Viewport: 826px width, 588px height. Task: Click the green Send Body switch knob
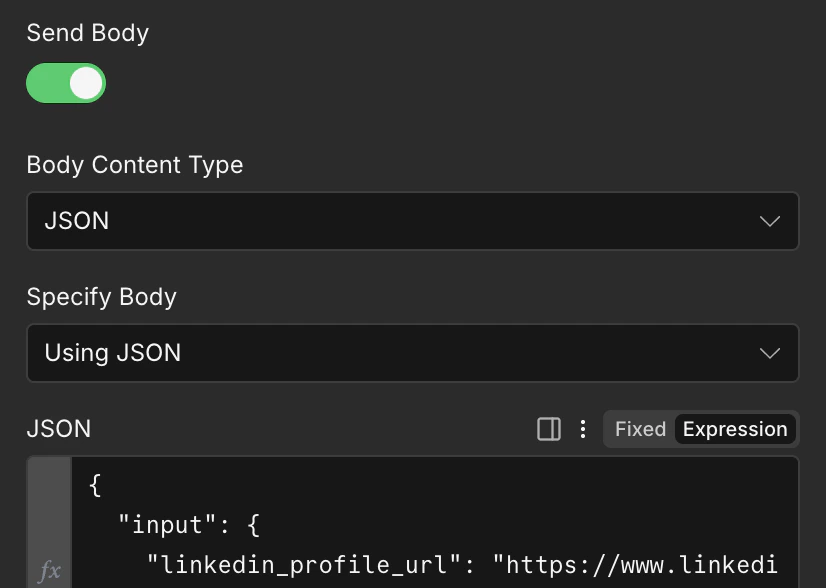click(84, 83)
